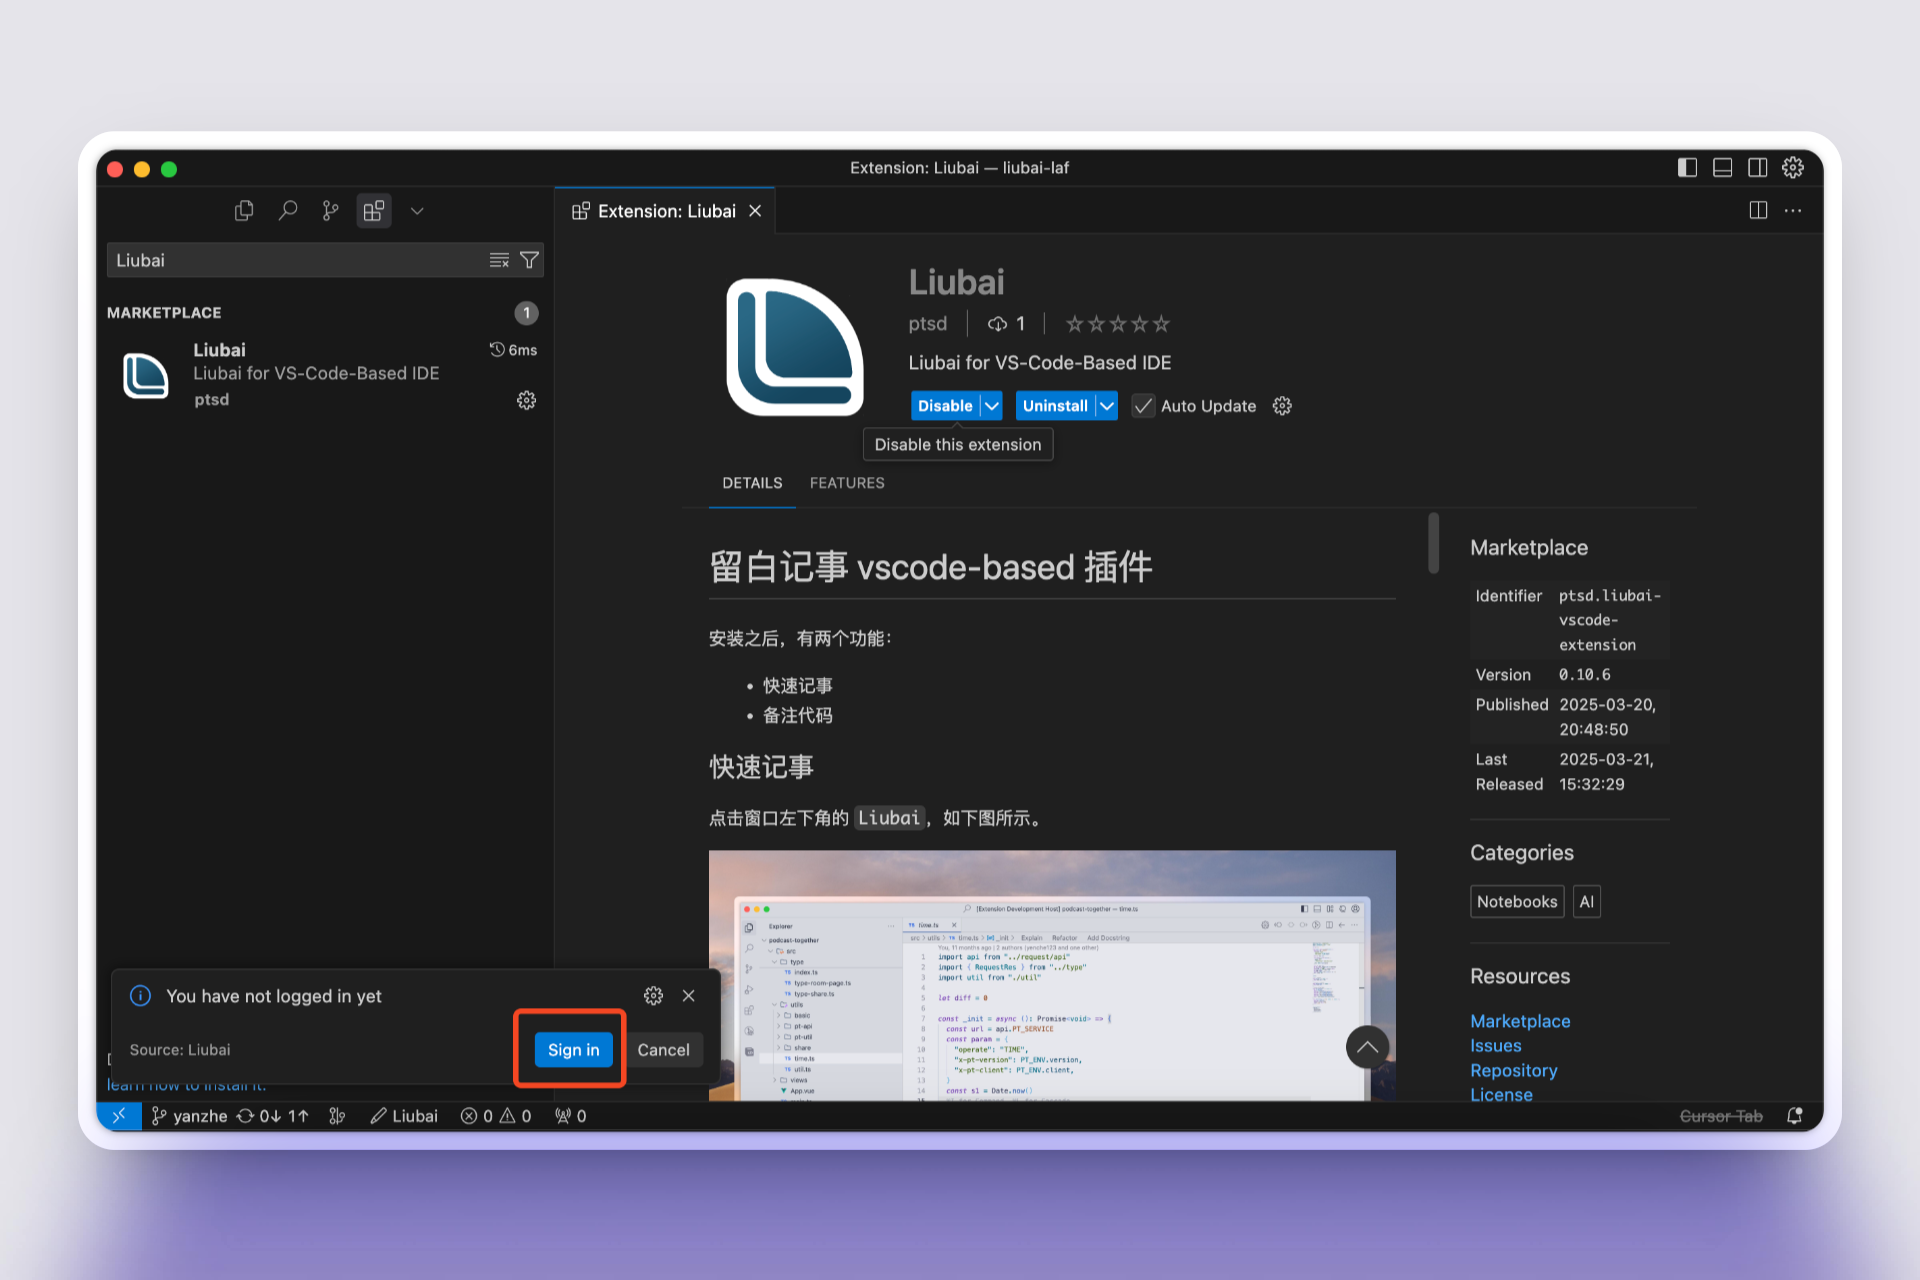Viewport: 1920px width, 1280px height.
Task: Click the notifications bell in status bar
Action: click(1794, 1116)
